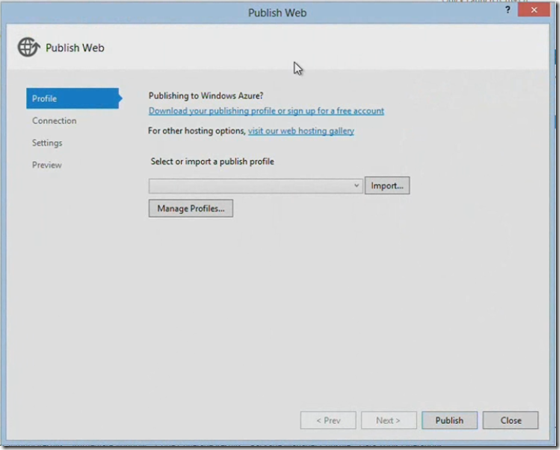
Task: Click inside the publish profile combo box
Action: click(255, 186)
